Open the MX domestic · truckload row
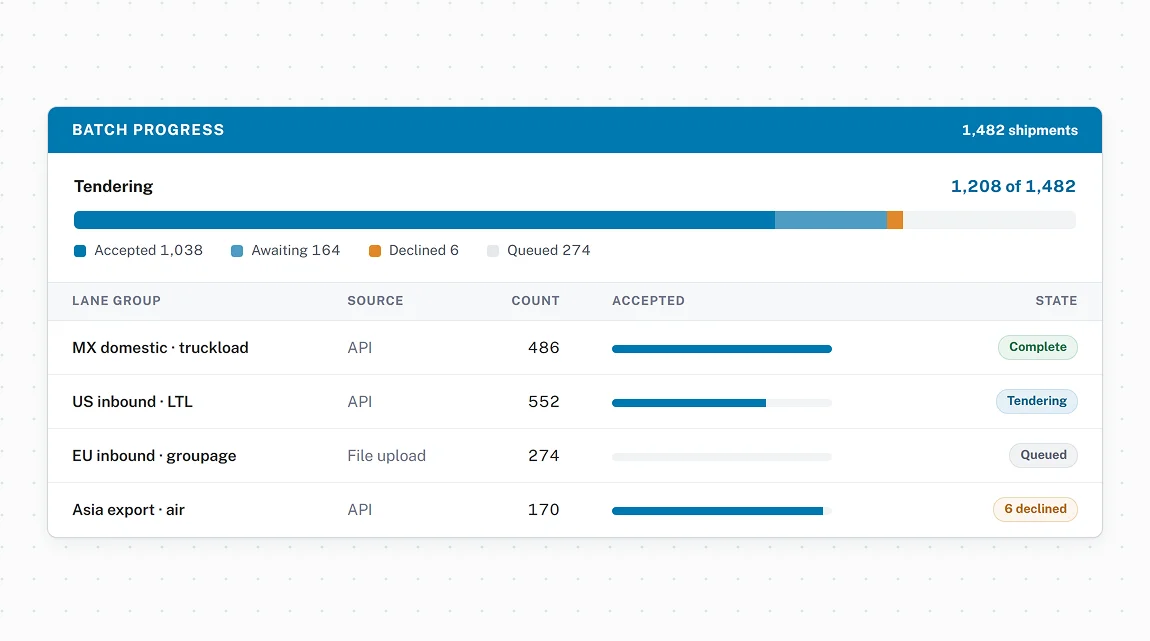The height and width of the screenshot is (641, 1150). (575, 348)
